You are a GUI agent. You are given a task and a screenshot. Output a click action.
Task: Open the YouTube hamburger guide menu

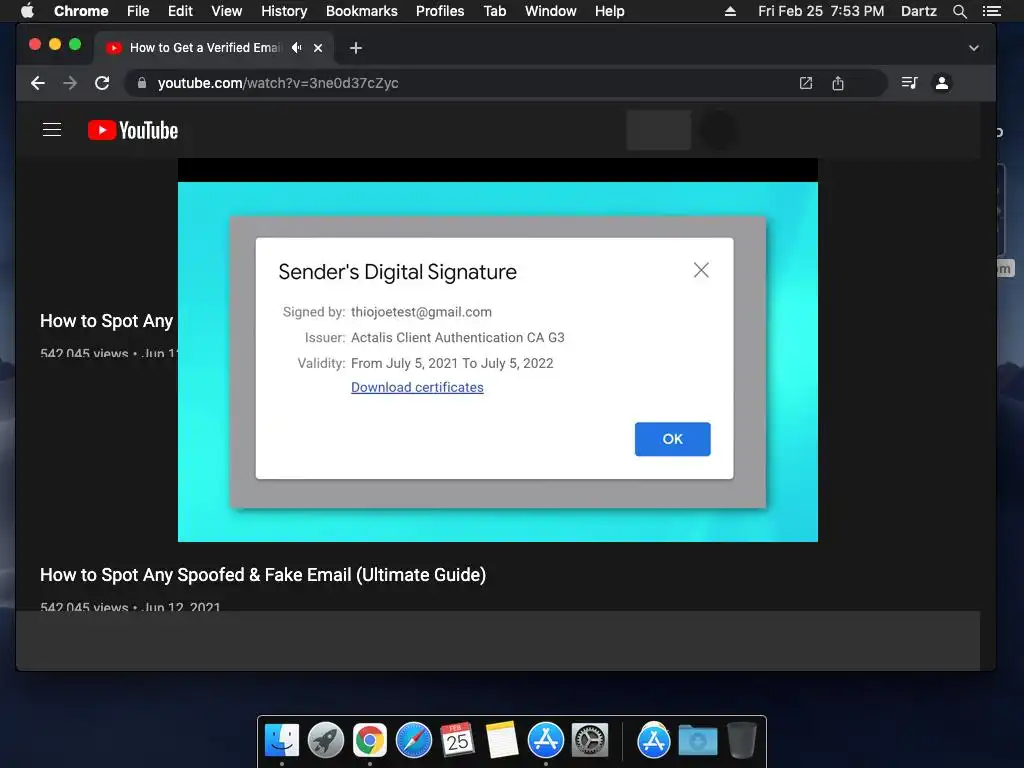pos(52,130)
